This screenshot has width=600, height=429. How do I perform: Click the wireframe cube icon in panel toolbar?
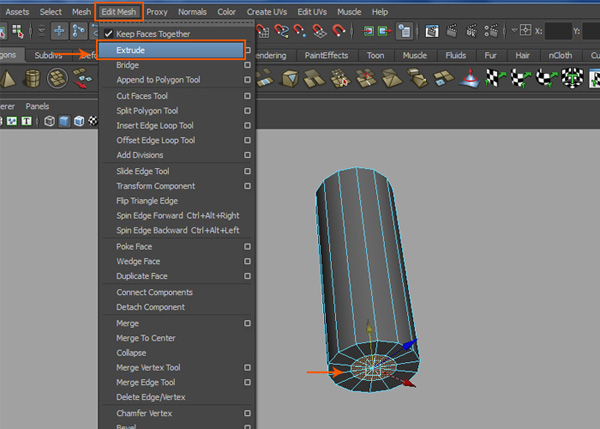coord(49,122)
